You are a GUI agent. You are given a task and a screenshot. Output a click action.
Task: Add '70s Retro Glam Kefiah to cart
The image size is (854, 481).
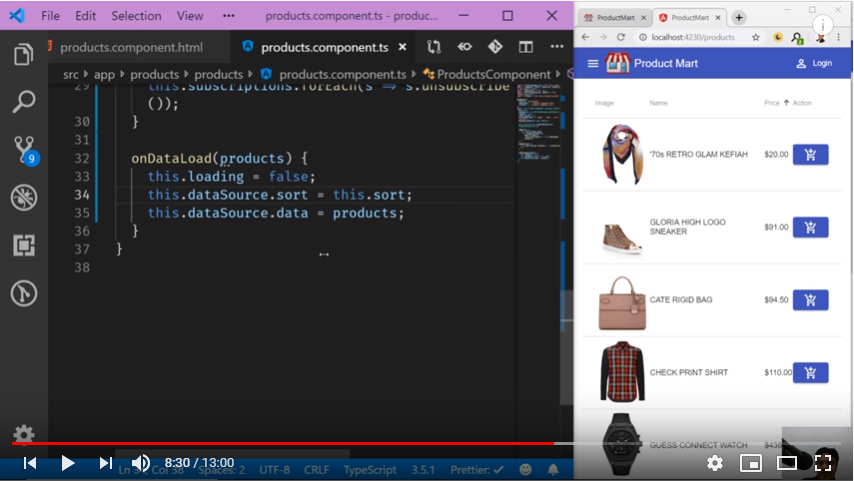click(x=810, y=155)
